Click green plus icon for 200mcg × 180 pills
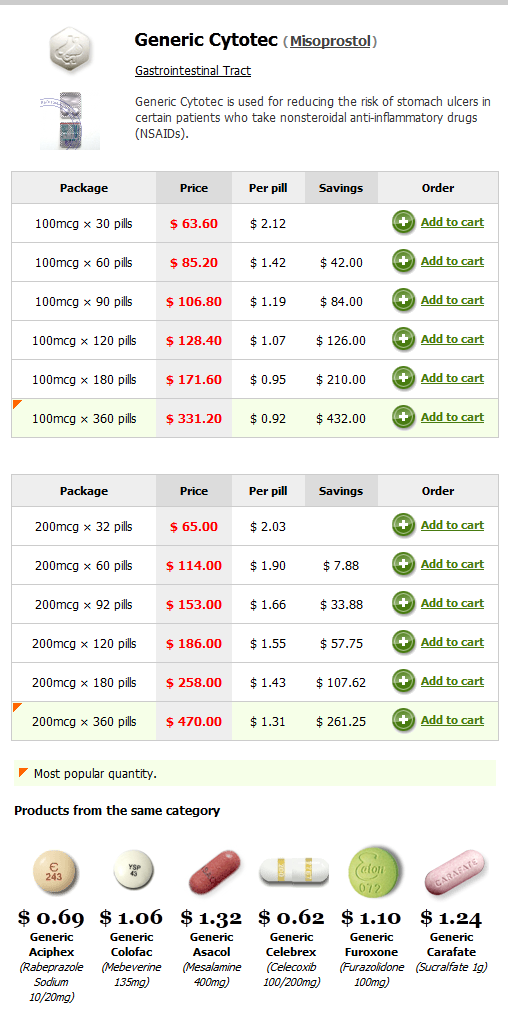Viewport: 508px width, 1013px height. point(403,682)
